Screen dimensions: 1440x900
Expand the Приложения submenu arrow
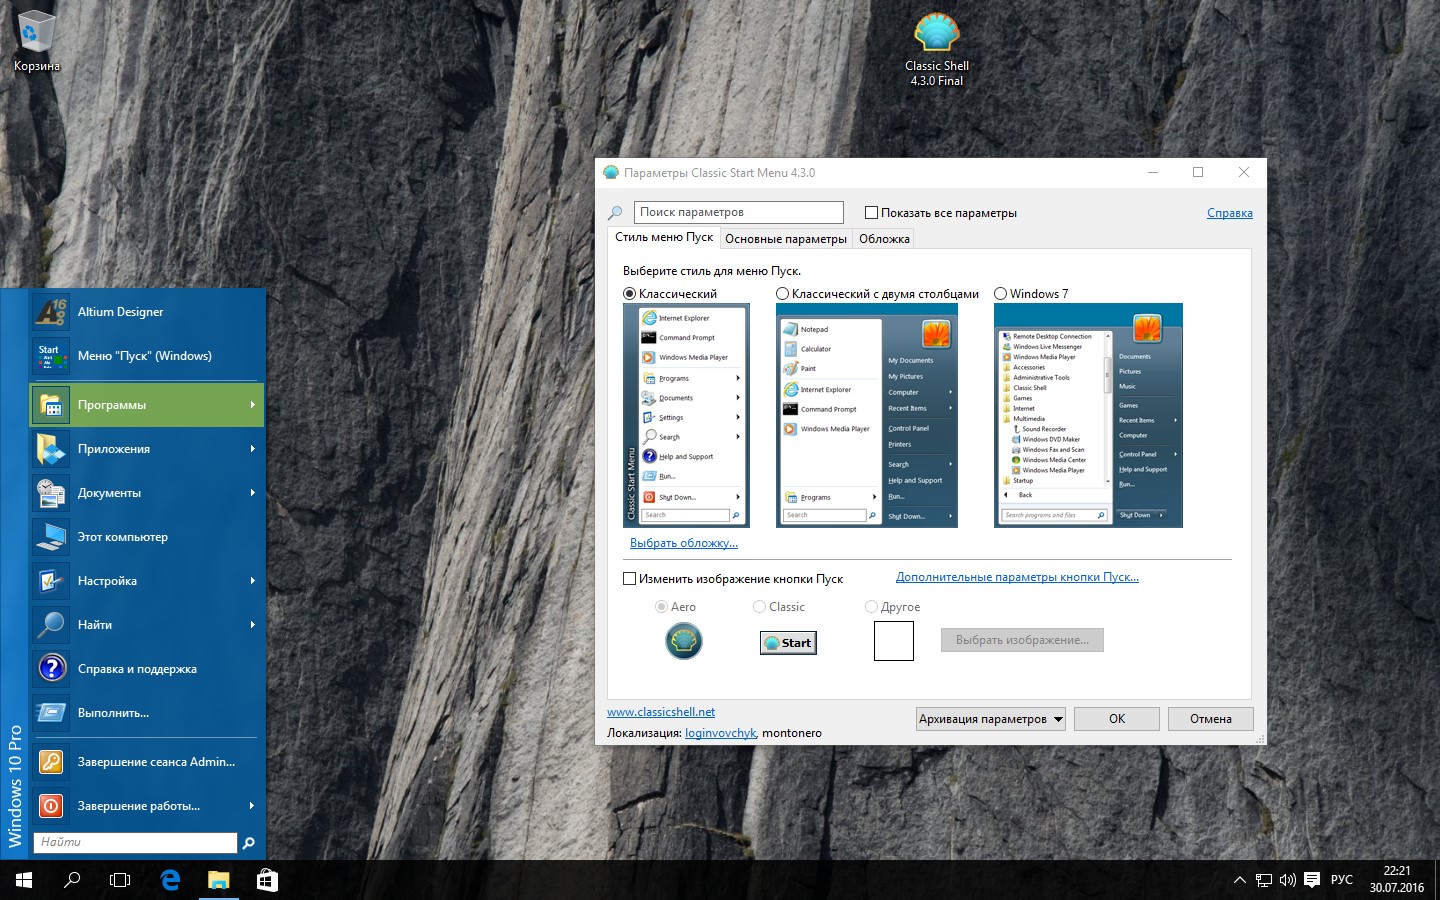point(252,449)
